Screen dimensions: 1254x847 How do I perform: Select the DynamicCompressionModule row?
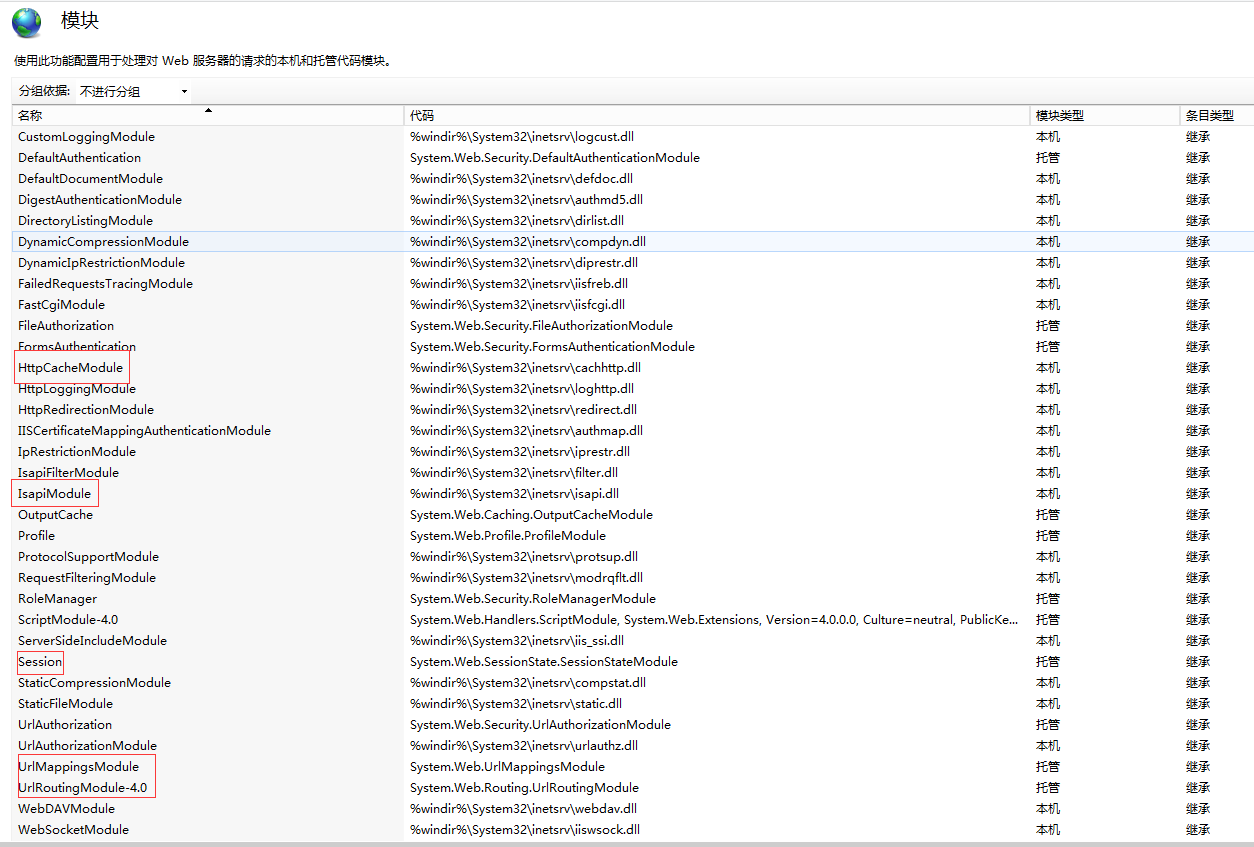103,241
